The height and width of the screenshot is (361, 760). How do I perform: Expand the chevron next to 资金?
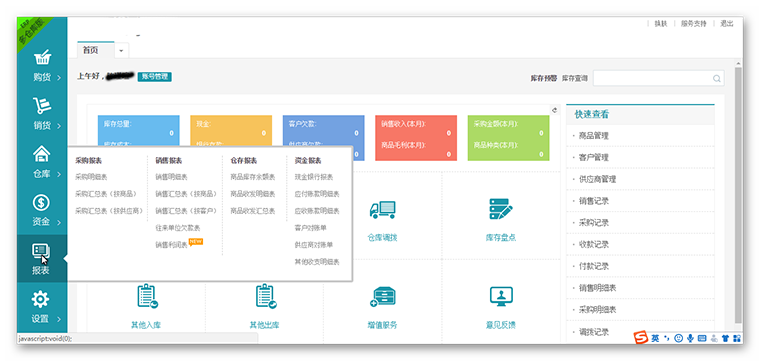click(x=59, y=222)
